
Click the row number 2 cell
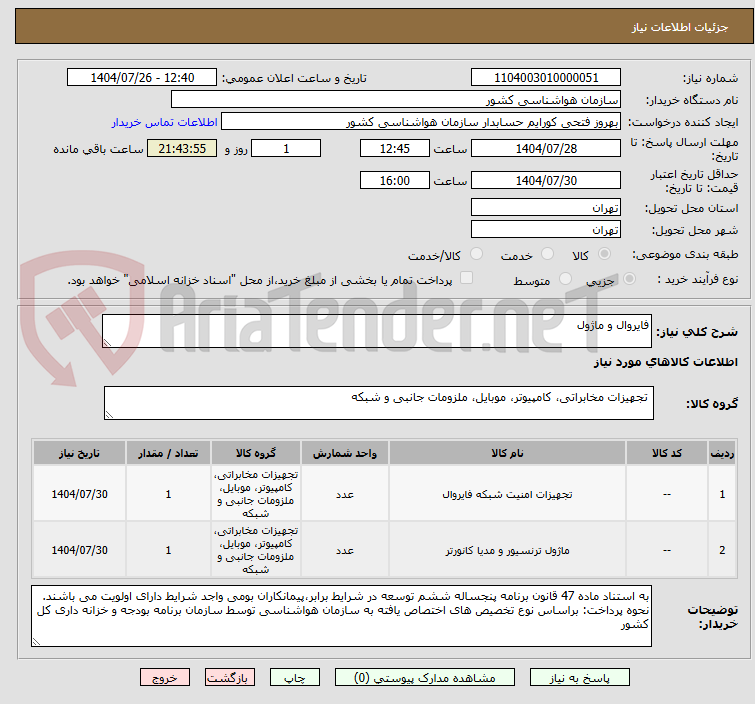722,550
